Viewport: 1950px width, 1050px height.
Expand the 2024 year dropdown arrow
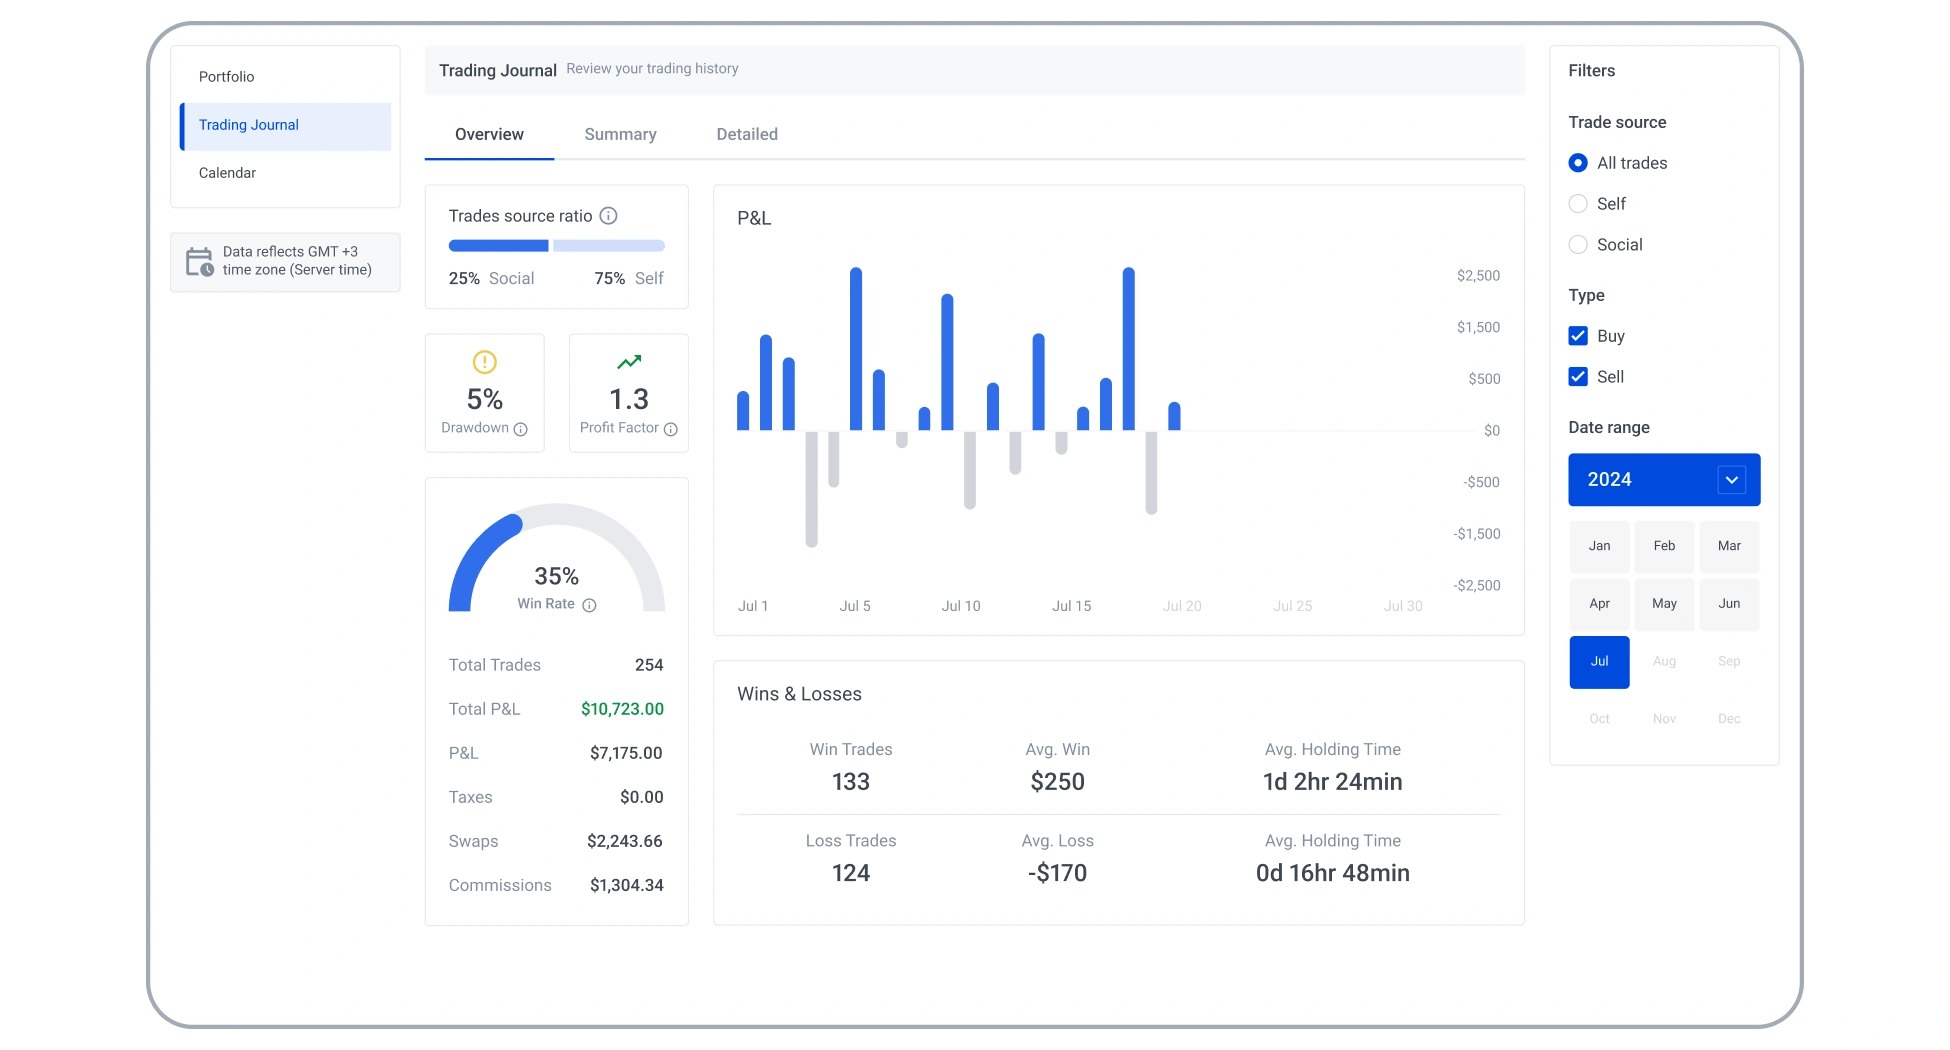(1731, 480)
